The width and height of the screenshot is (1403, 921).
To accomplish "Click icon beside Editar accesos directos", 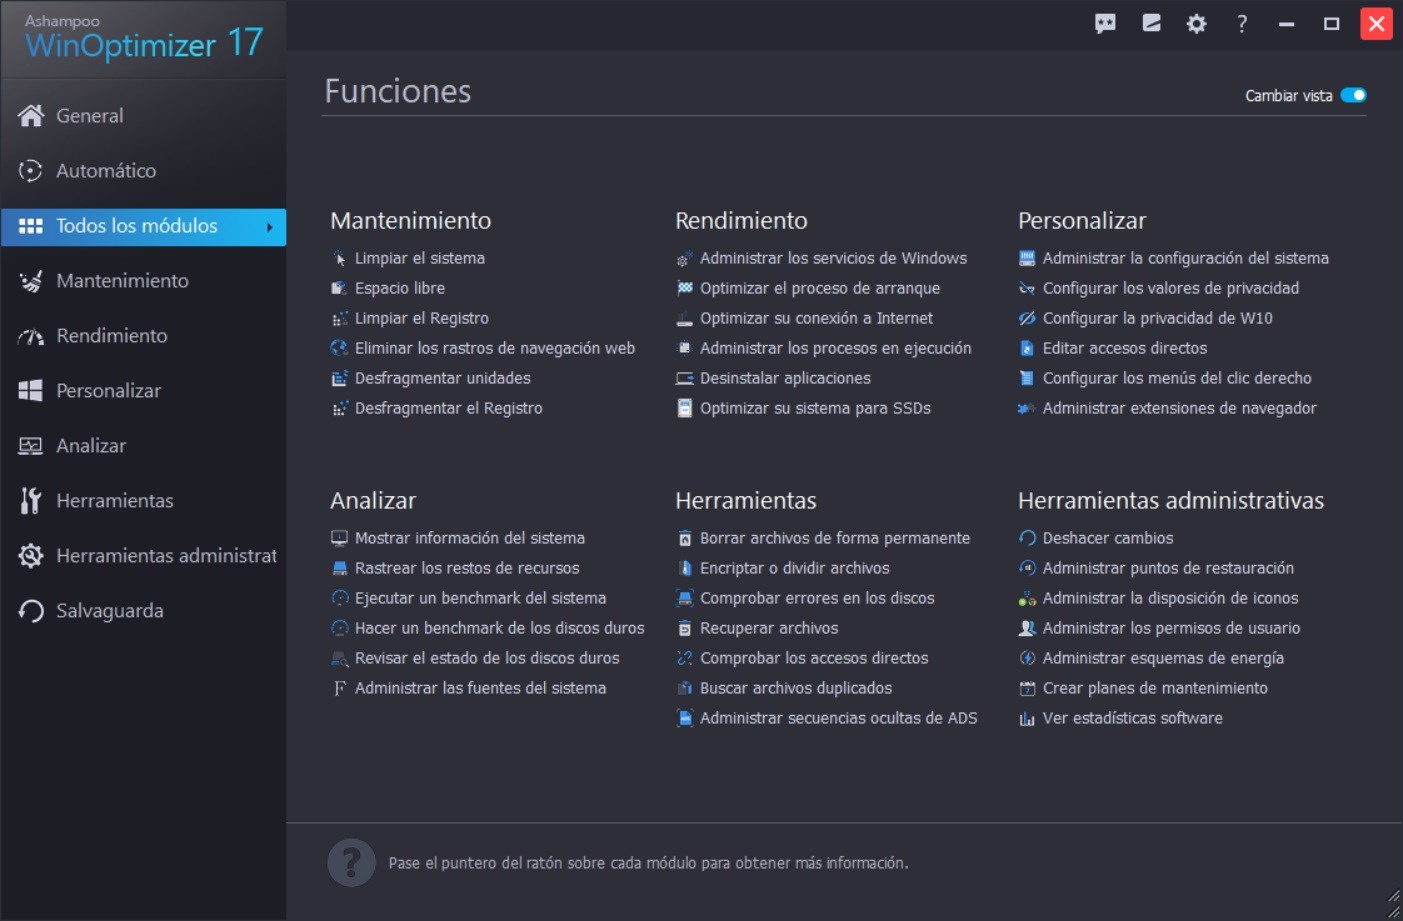I will (x=1027, y=348).
